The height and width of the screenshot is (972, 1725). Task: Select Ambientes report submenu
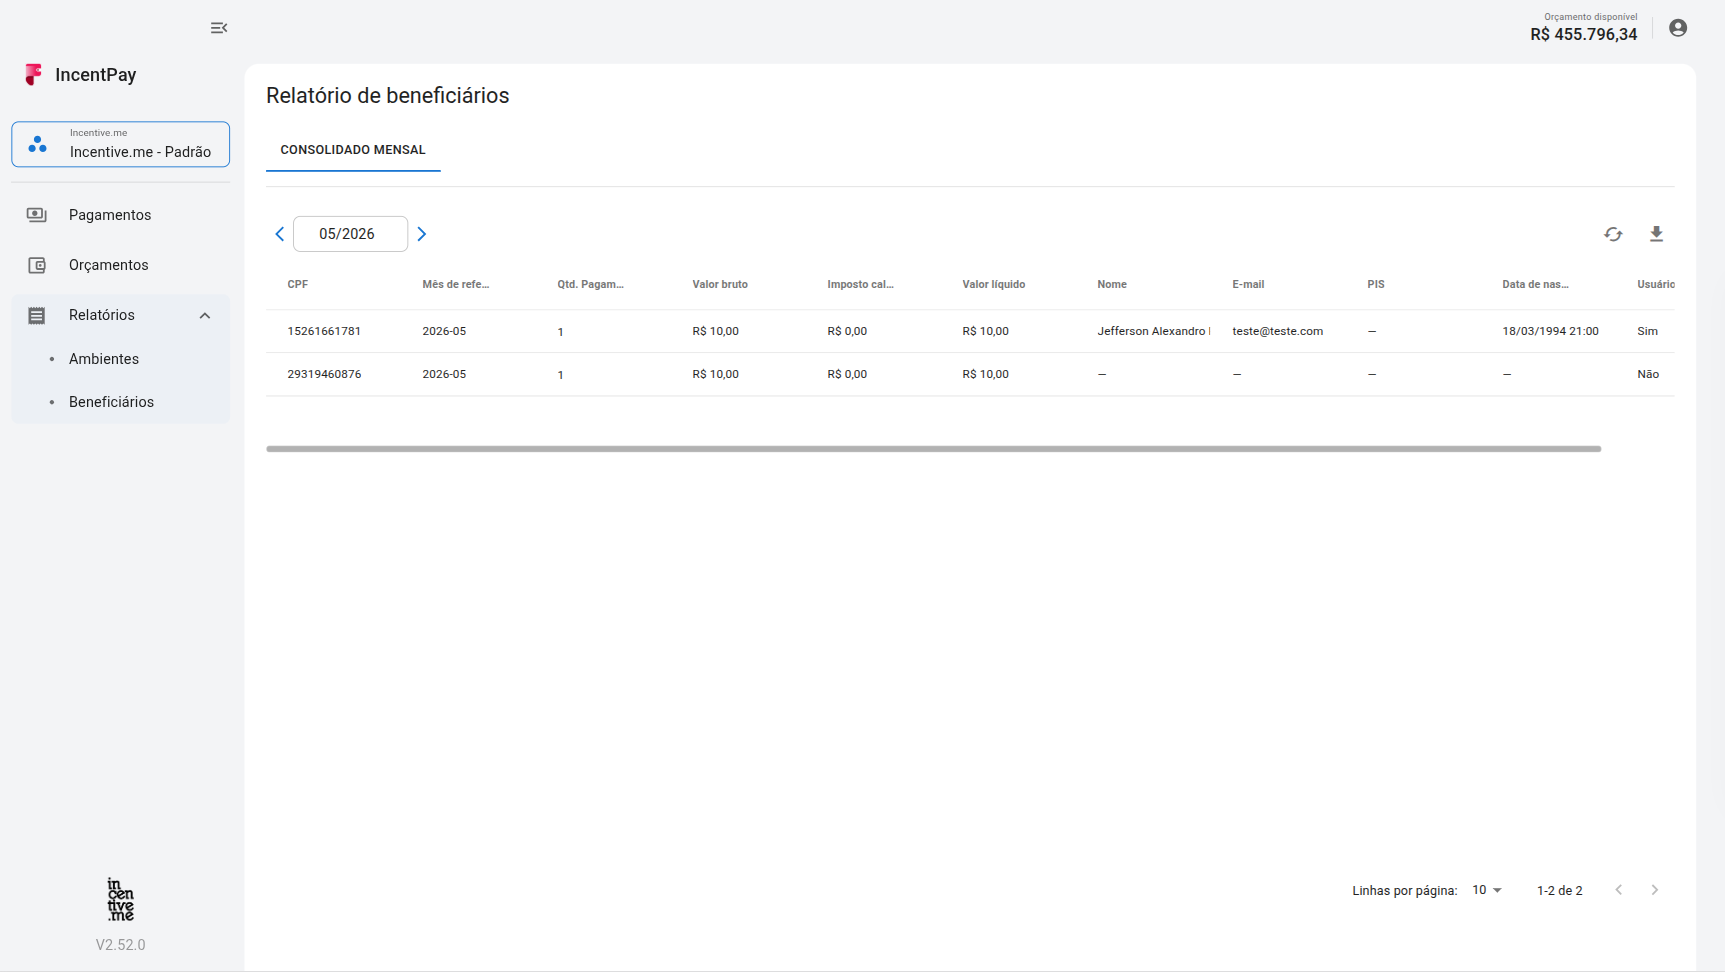(x=104, y=359)
